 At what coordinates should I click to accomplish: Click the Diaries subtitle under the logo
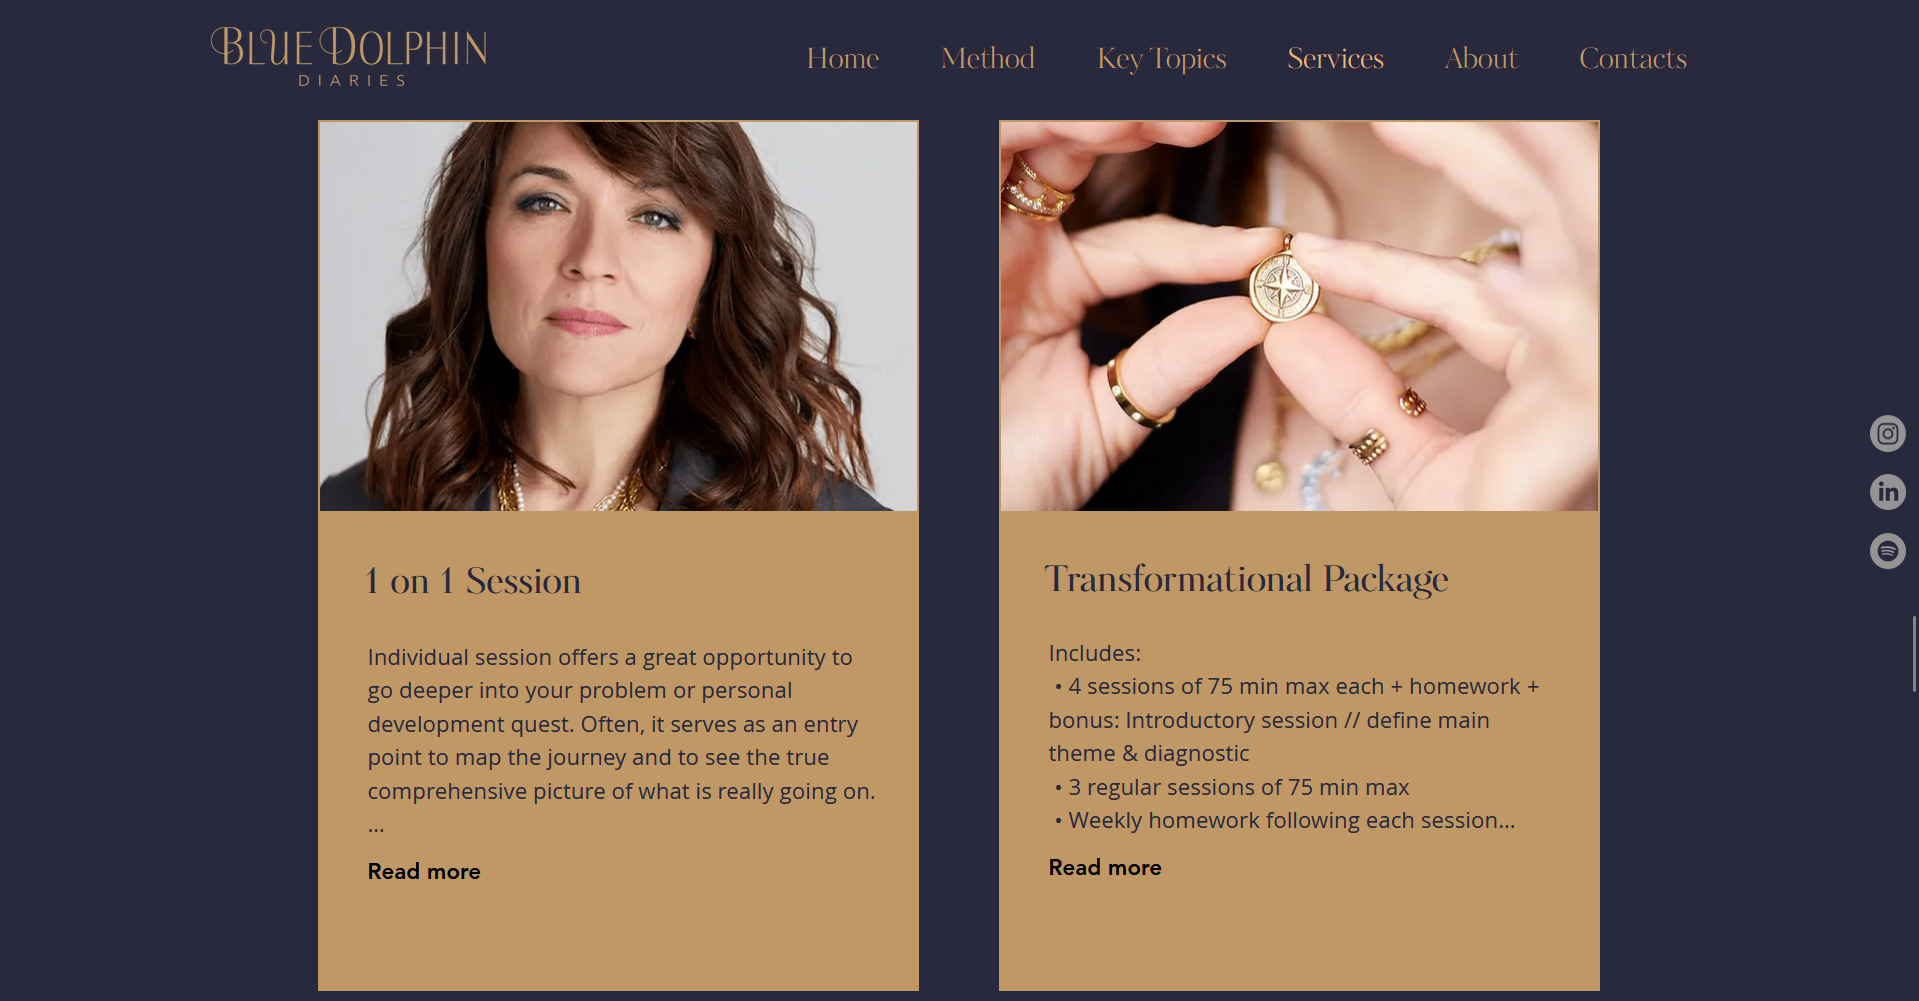point(352,81)
